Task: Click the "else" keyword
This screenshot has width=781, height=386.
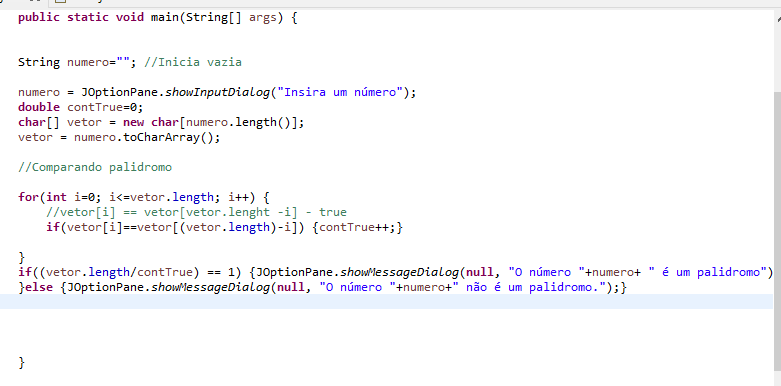Action: [x=39, y=287]
